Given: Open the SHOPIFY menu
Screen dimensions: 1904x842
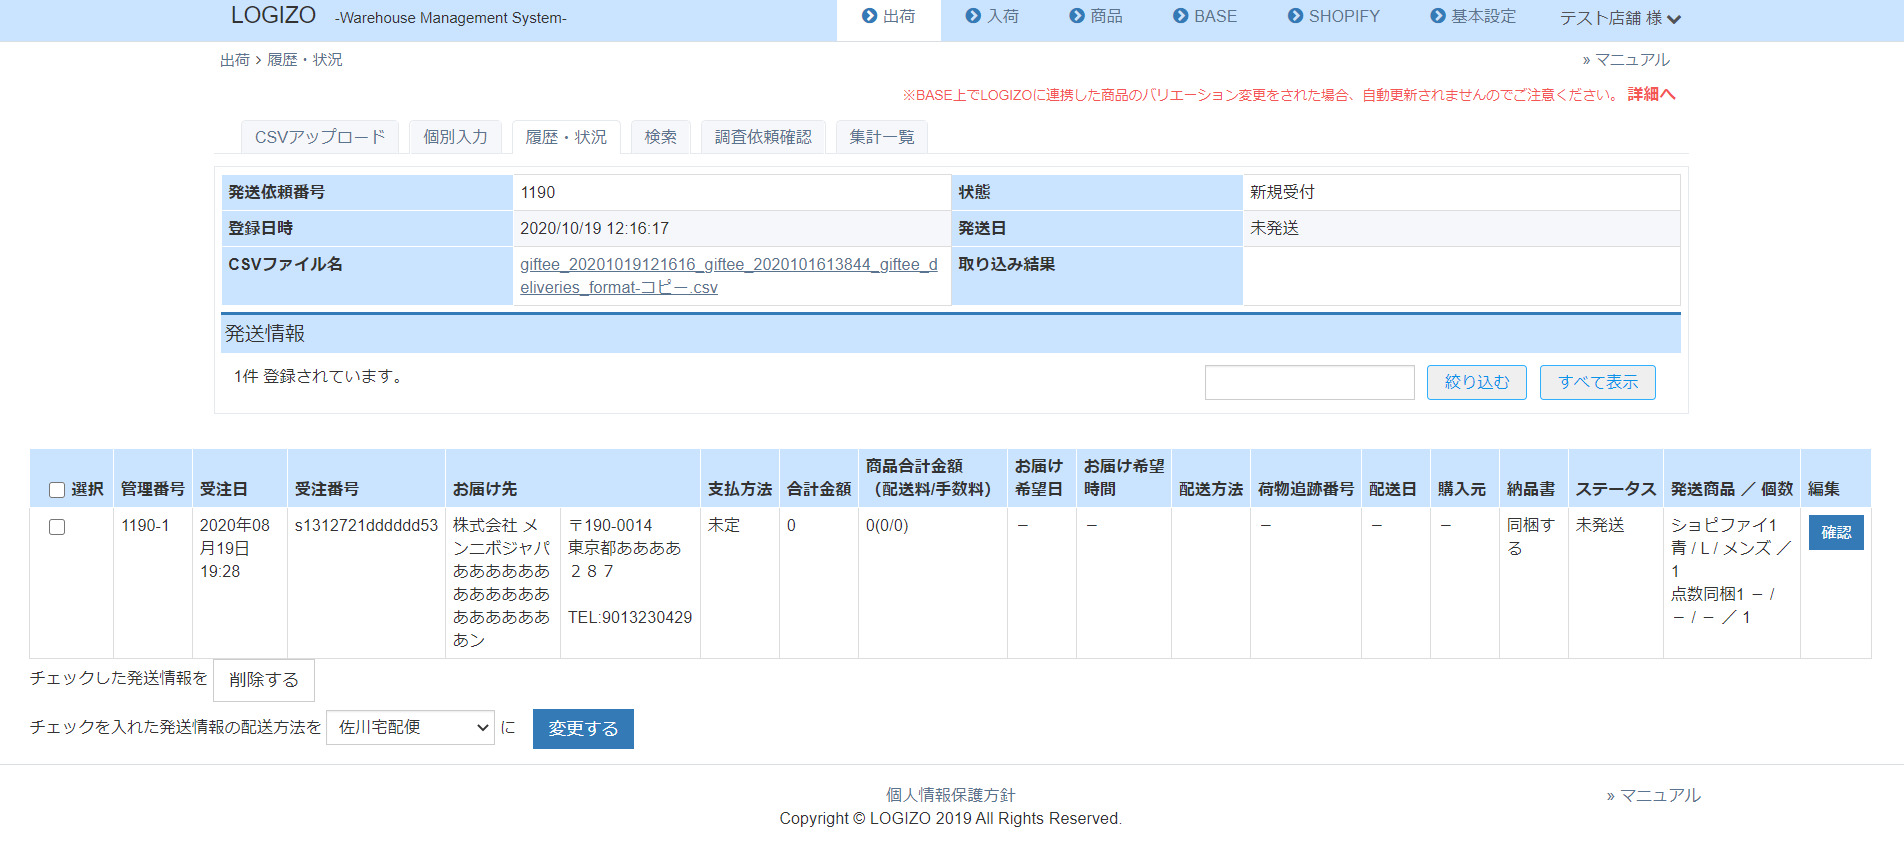Looking at the screenshot, I should (1334, 16).
